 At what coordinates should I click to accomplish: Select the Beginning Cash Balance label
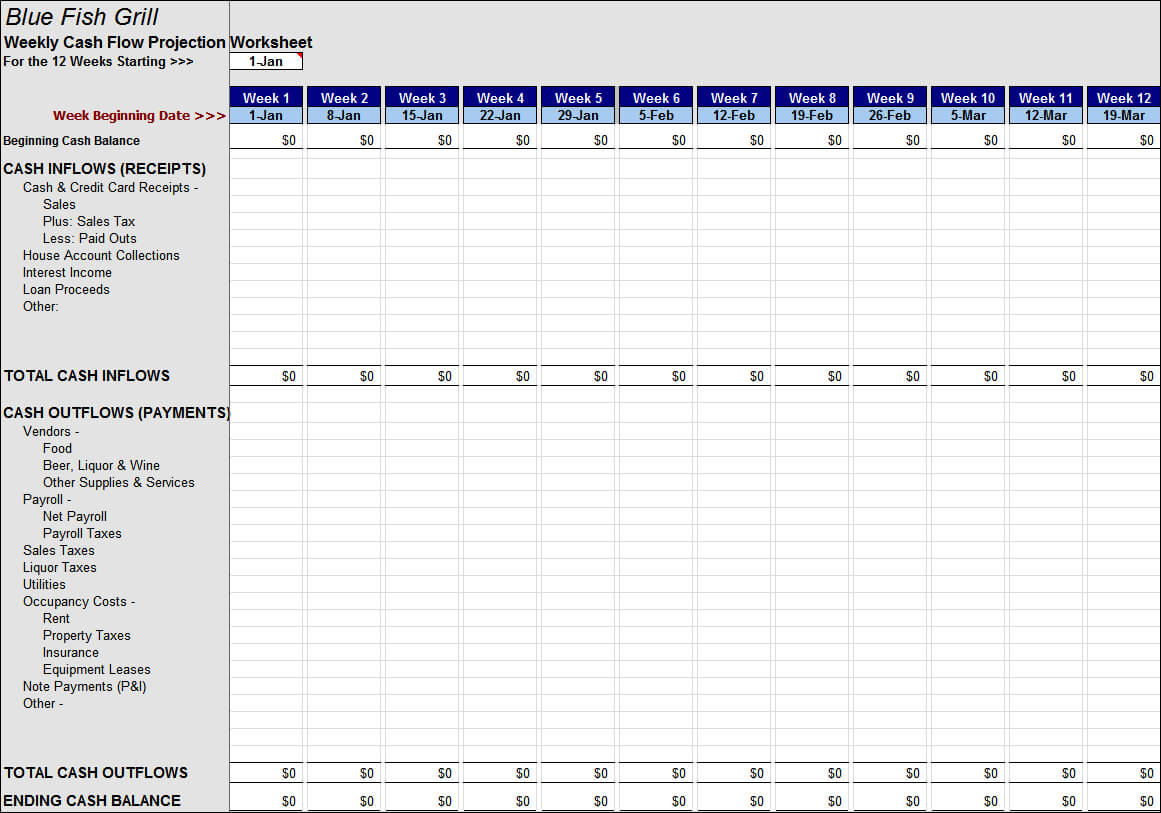coord(71,141)
